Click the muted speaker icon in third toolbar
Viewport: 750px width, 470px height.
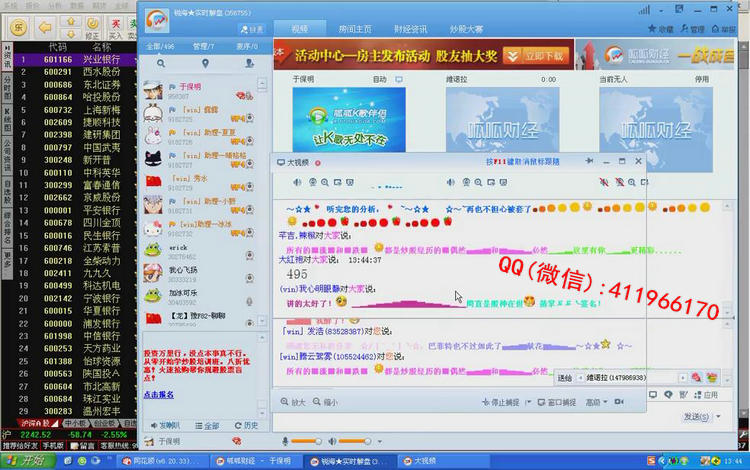(605, 182)
